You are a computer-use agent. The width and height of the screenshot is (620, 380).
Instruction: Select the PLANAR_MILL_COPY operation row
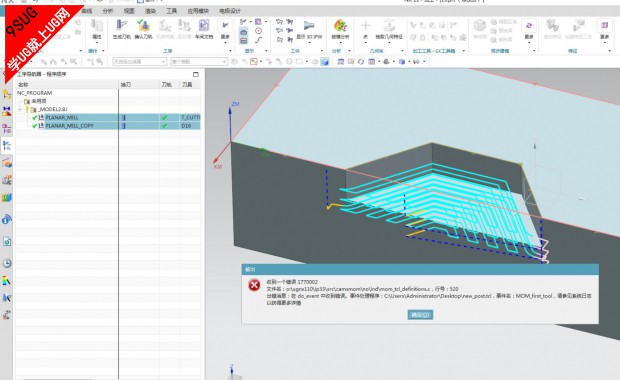107,126
